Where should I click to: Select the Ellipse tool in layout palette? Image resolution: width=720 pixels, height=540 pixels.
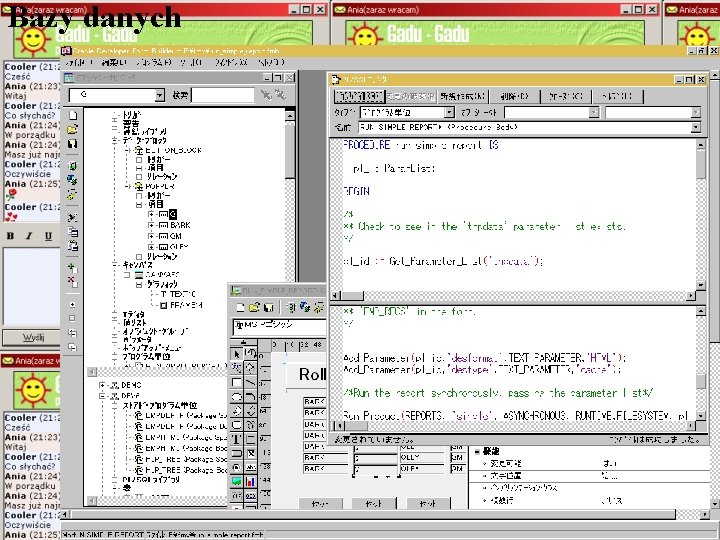tap(236, 397)
